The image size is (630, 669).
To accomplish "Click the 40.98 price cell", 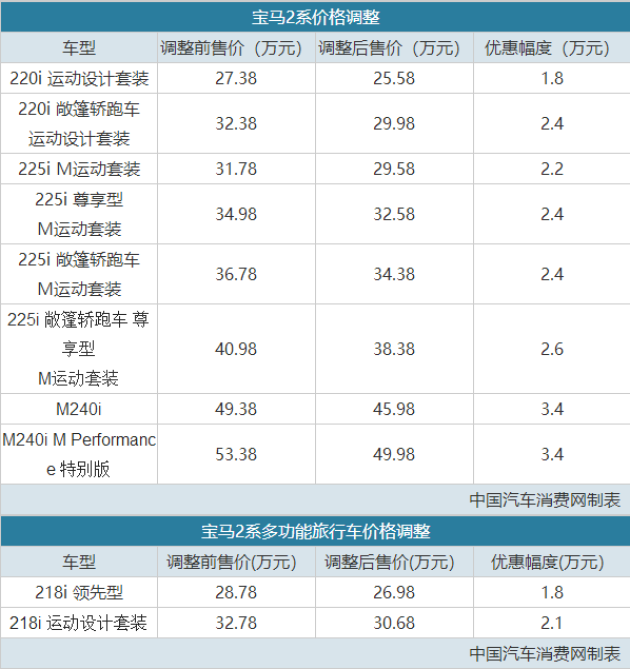I will pyautogui.click(x=236, y=349).
